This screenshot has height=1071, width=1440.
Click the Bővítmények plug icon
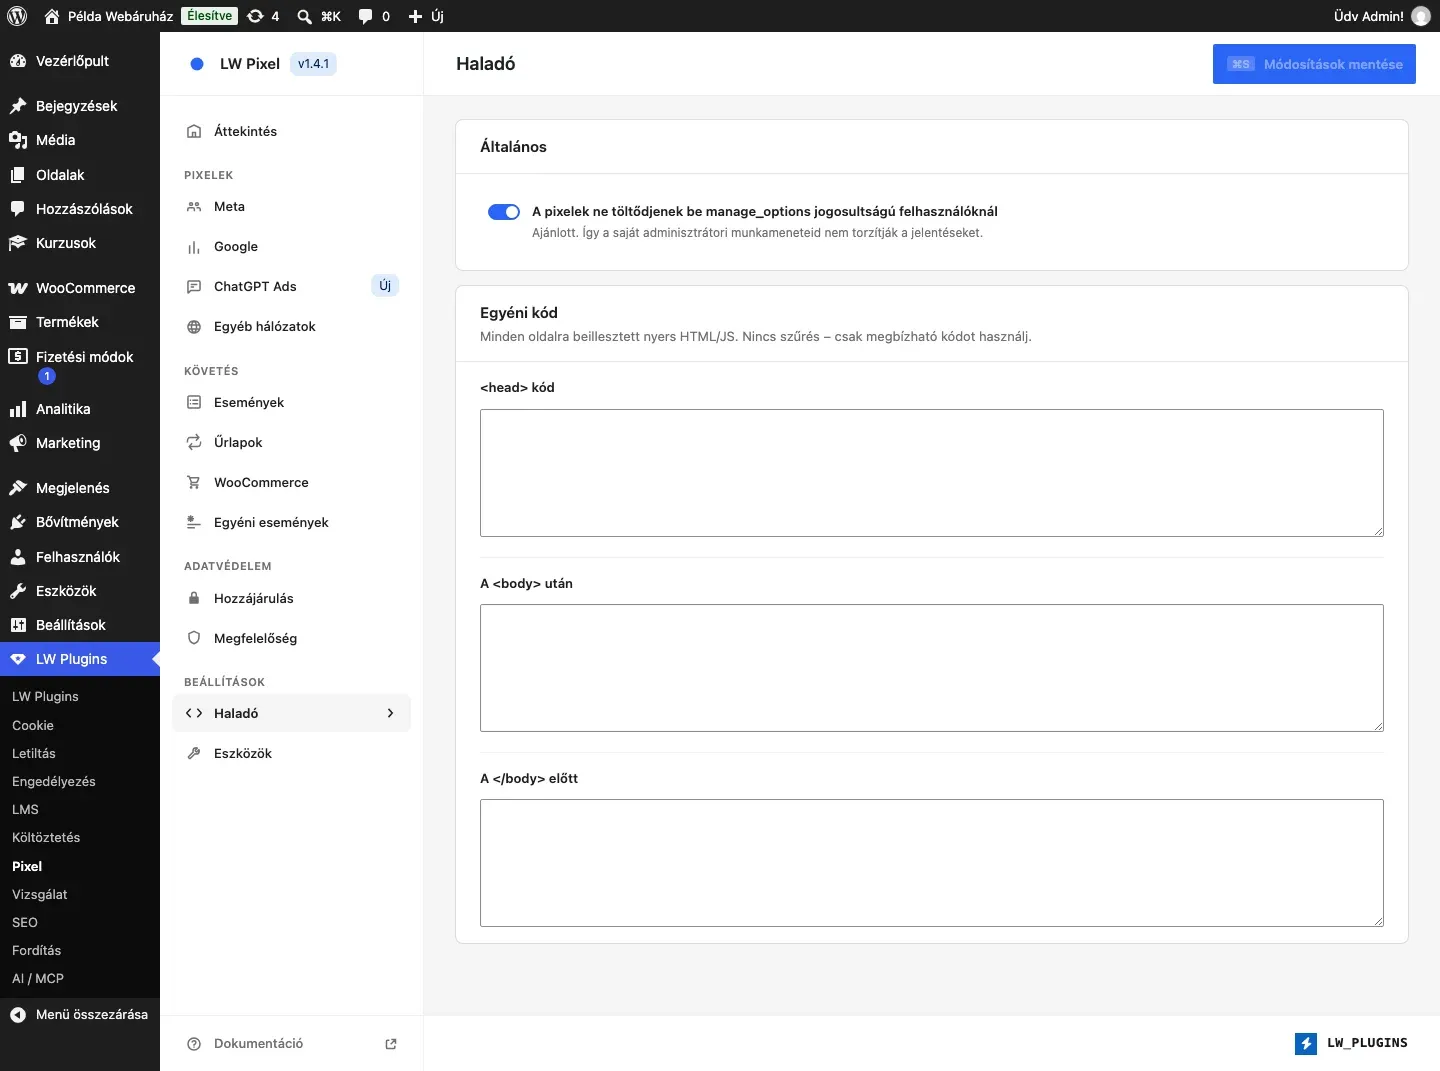17,522
